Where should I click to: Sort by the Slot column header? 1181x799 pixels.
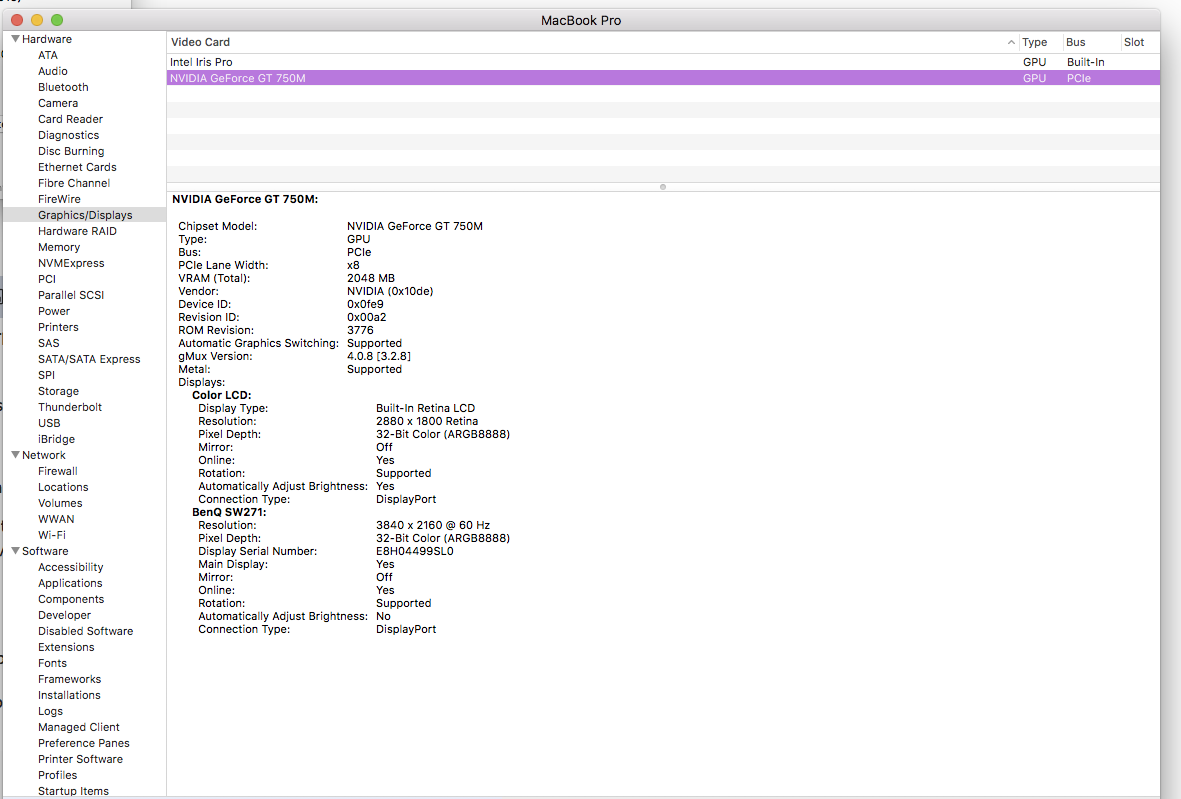coord(1134,42)
